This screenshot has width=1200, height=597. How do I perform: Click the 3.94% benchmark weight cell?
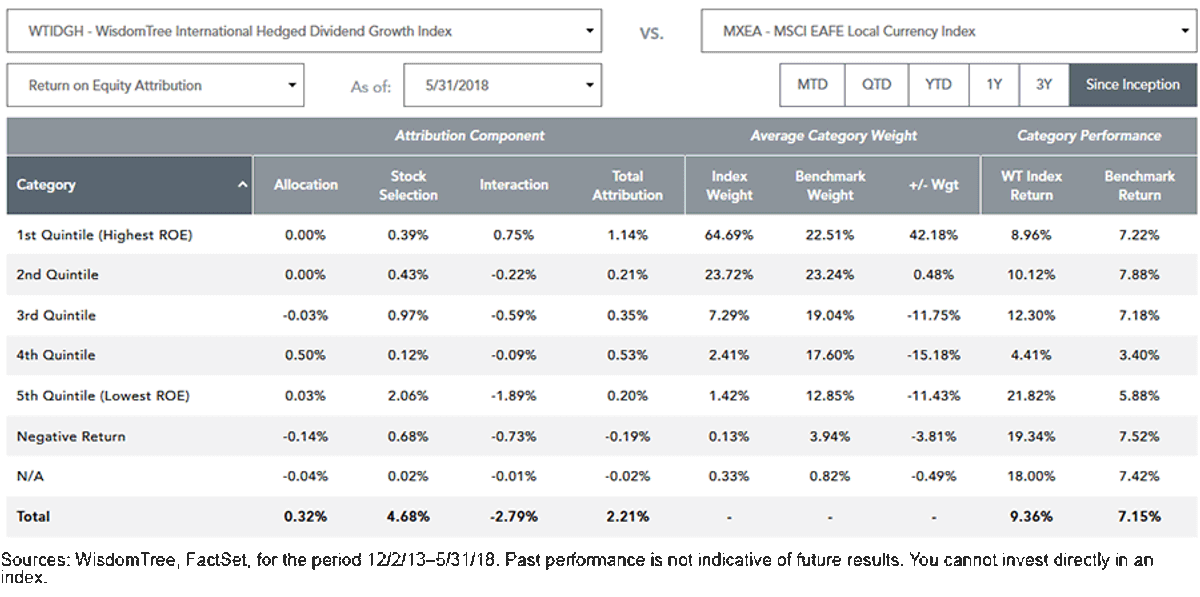click(x=830, y=436)
